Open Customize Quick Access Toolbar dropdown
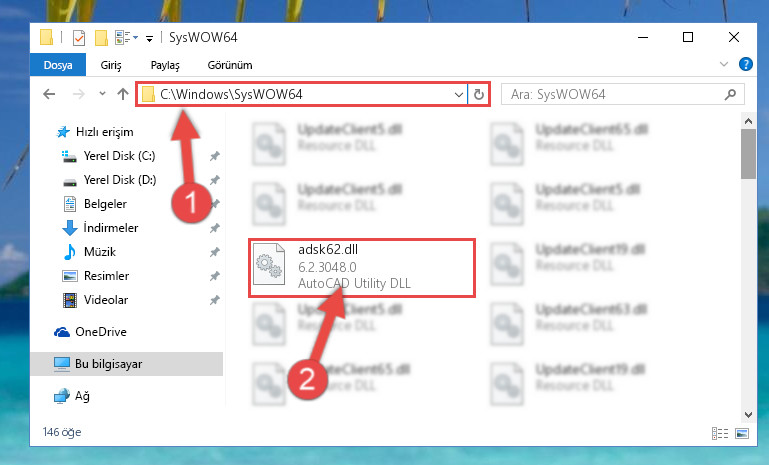The image size is (769, 465). coord(149,38)
